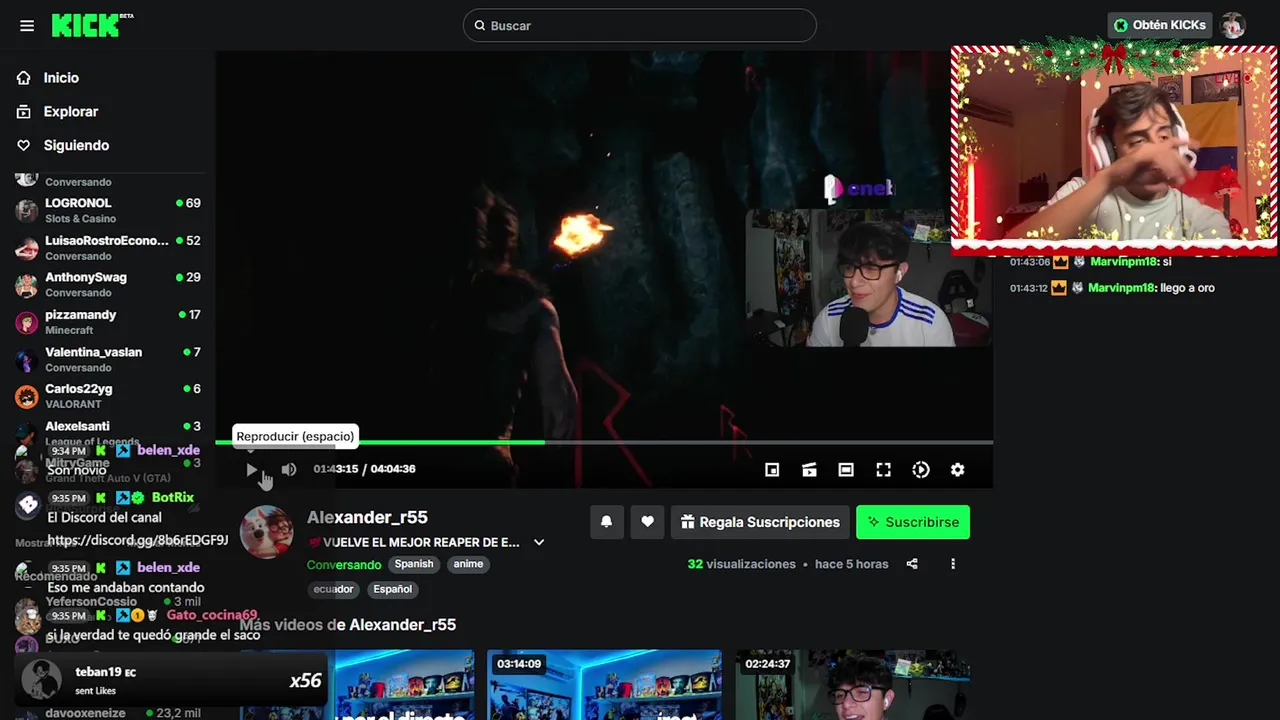
Task: Open LuisaoRostroEcono channel in sidebar
Action: point(108,248)
